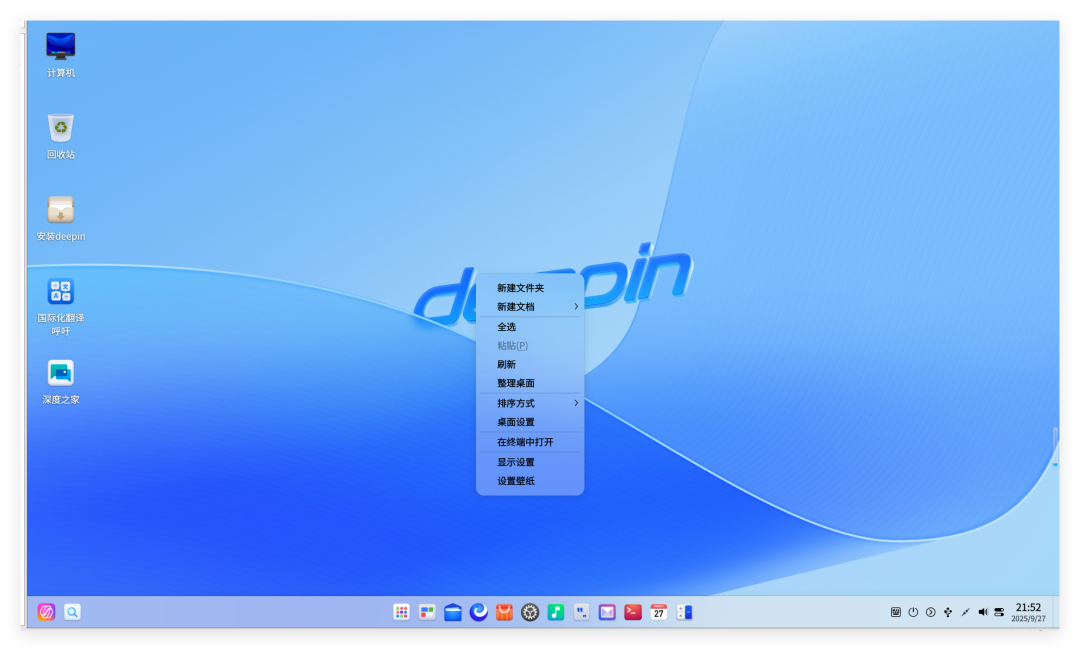The height and width of the screenshot is (651, 1080).
Task: Open the pink assistant icon in the dock
Action: (x=46, y=612)
